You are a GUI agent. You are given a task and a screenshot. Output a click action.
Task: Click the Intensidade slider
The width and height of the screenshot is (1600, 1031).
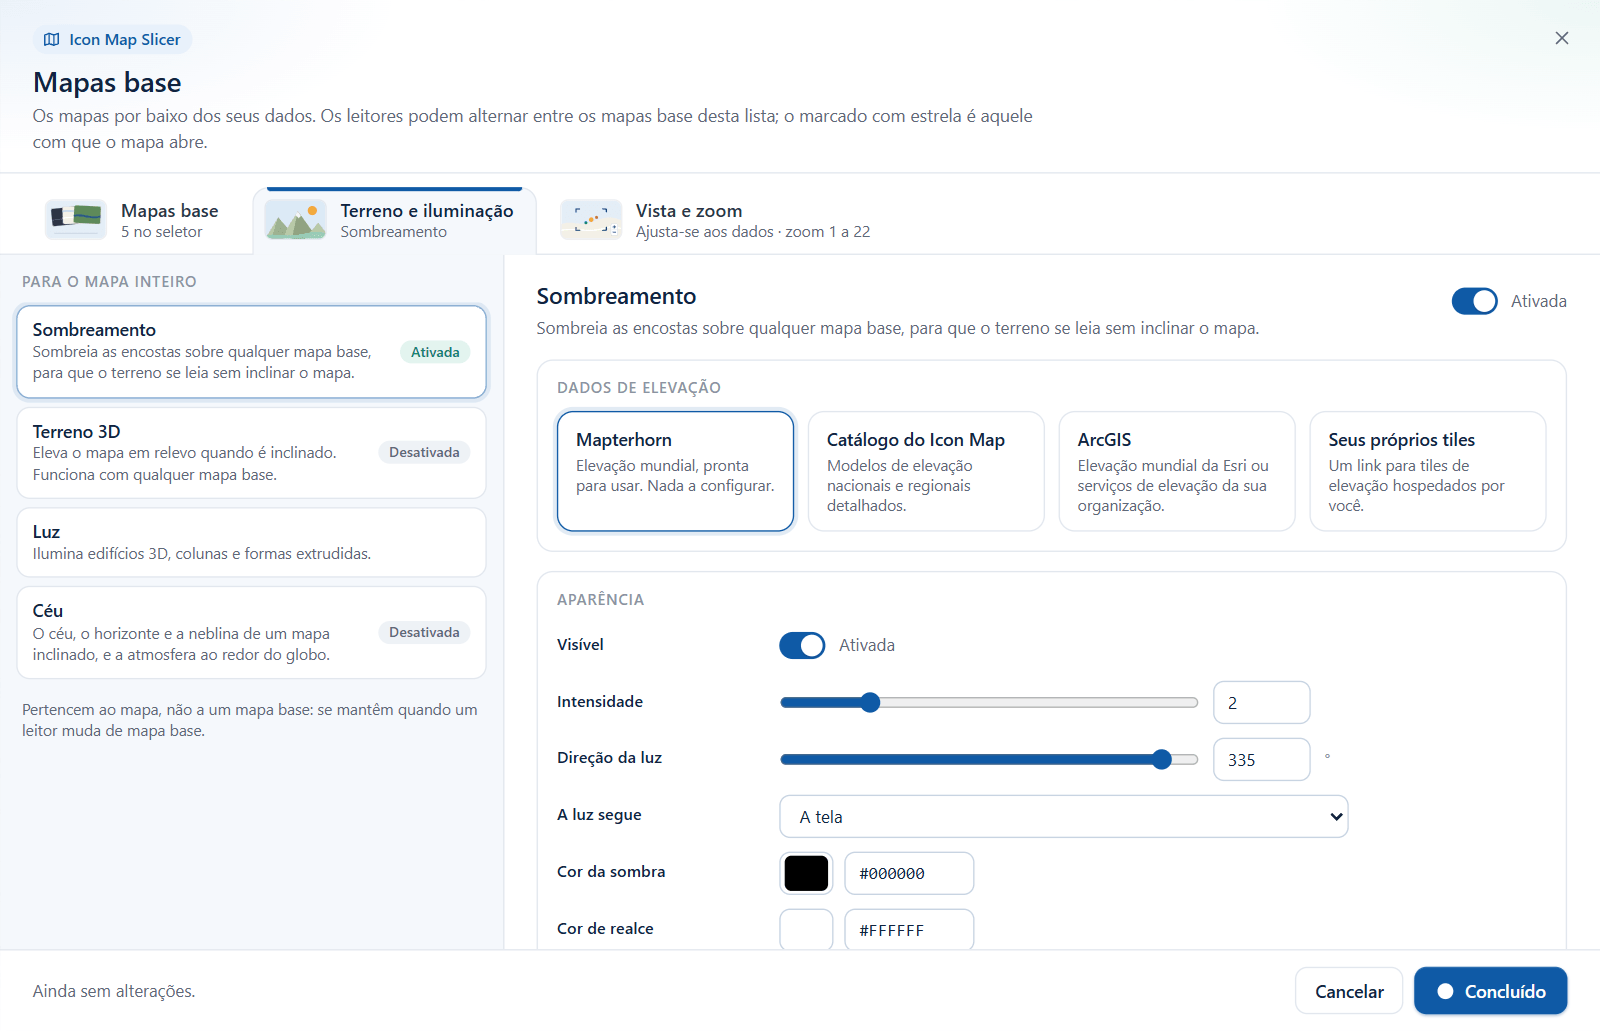pyautogui.click(x=989, y=702)
